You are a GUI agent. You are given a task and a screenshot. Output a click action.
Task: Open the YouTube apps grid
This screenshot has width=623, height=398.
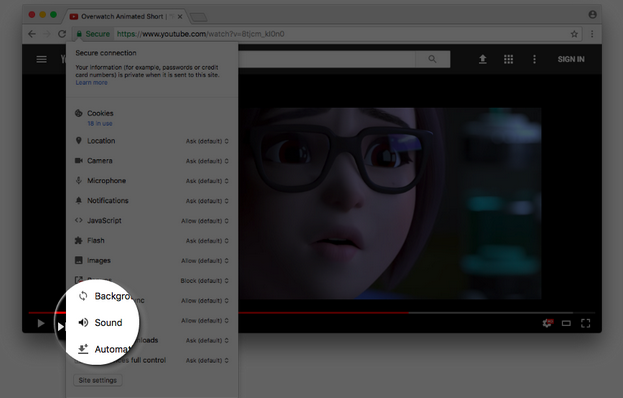coord(508,59)
